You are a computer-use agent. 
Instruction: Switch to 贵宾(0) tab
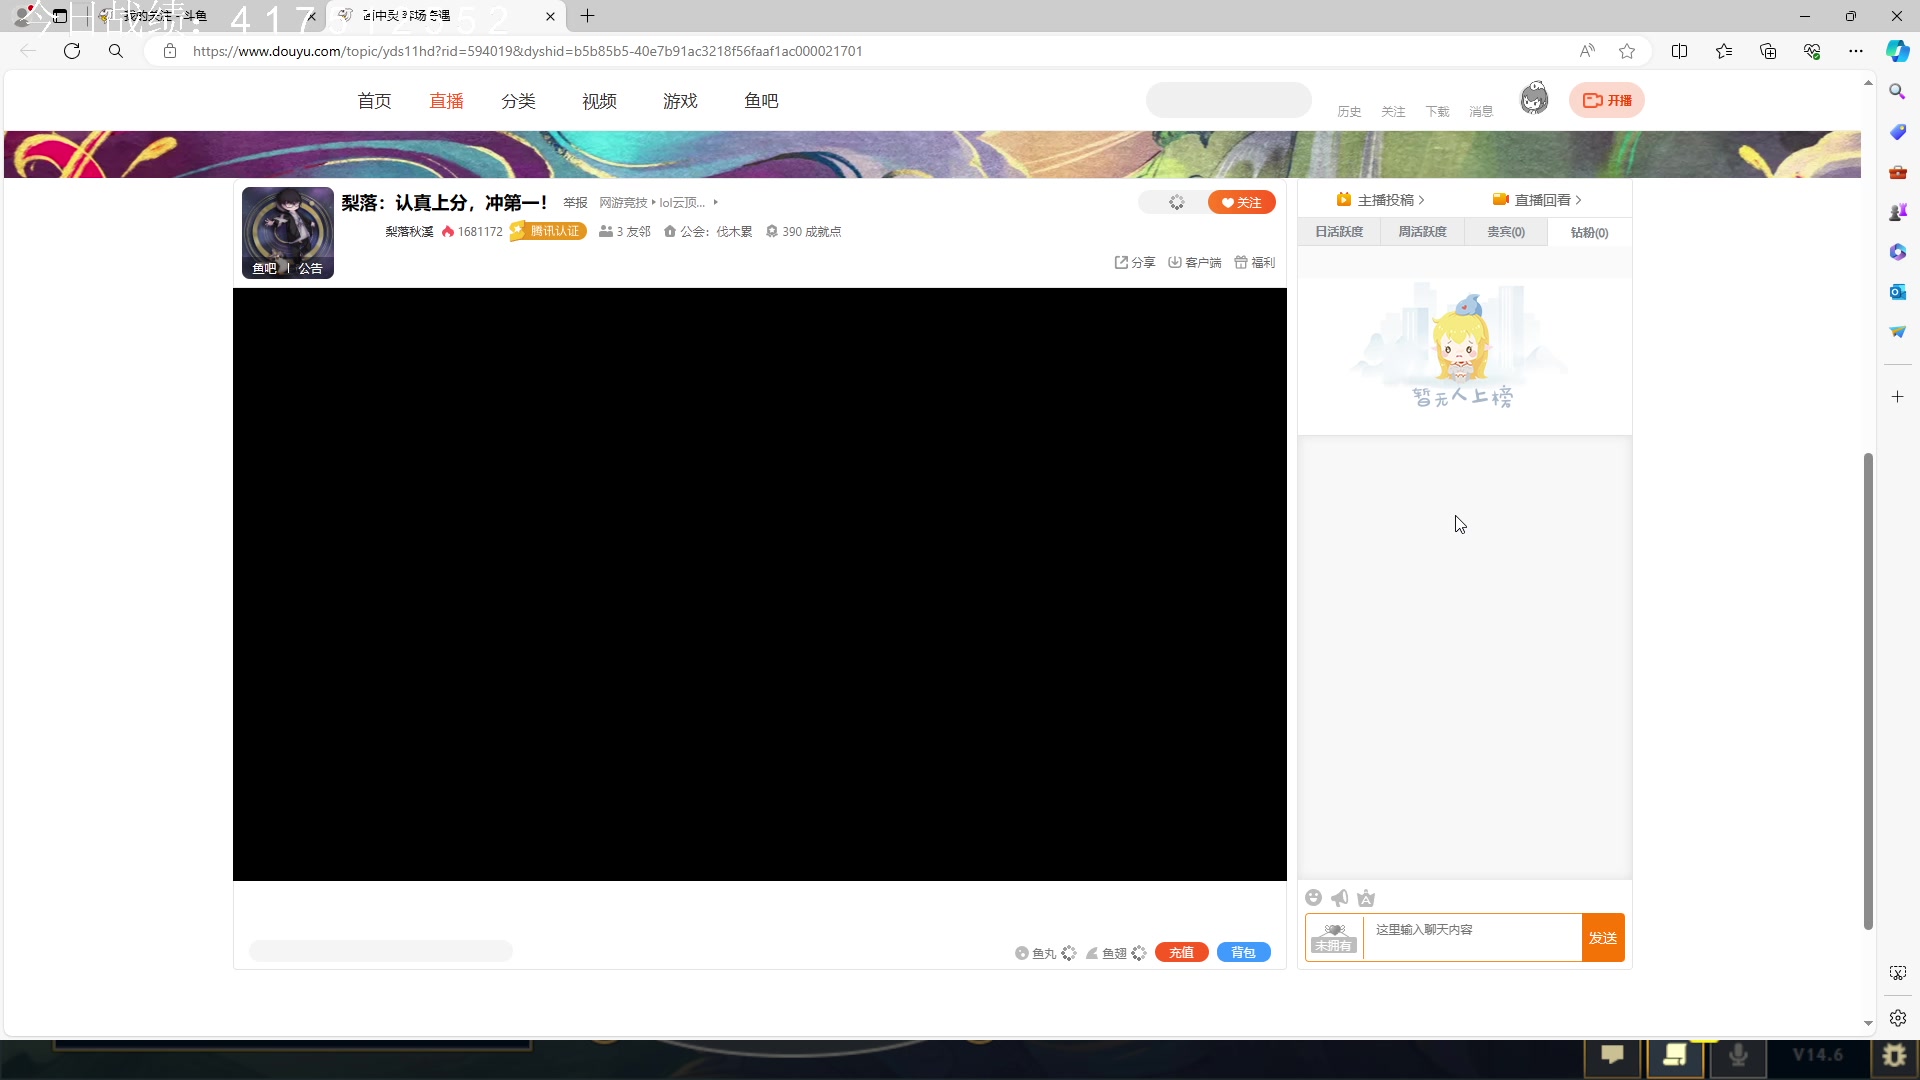click(x=1505, y=232)
